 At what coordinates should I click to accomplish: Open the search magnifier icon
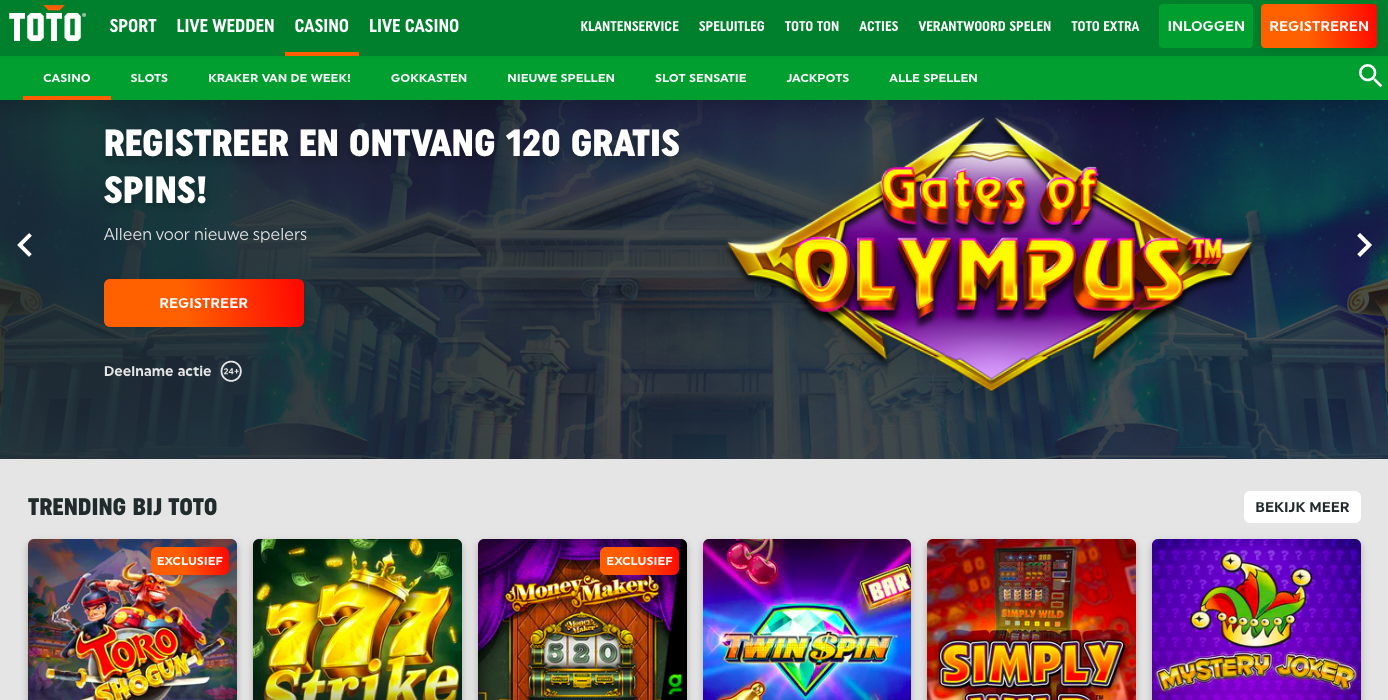pyautogui.click(x=1369, y=76)
